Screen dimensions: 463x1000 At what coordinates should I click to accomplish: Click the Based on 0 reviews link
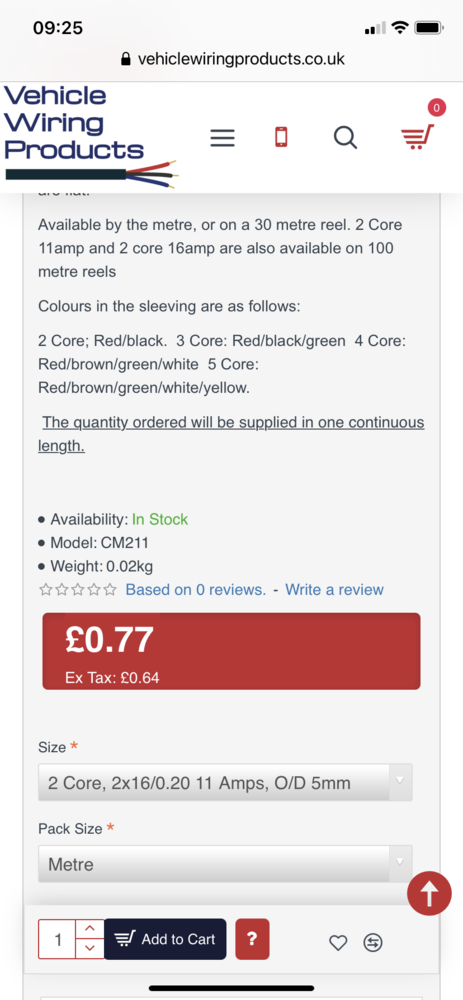click(x=196, y=589)
